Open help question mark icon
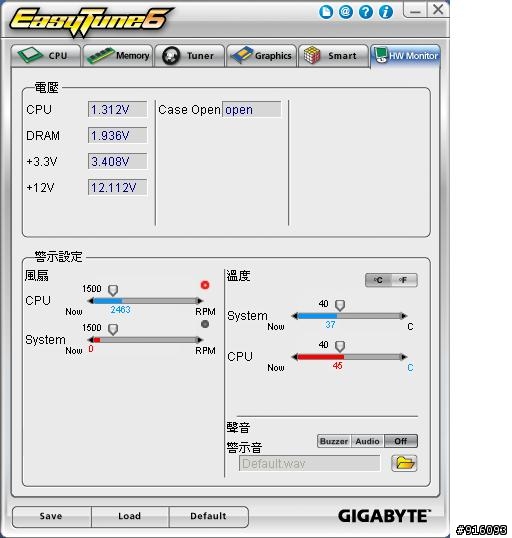This screenshot has width=512, height=538. 365,12
